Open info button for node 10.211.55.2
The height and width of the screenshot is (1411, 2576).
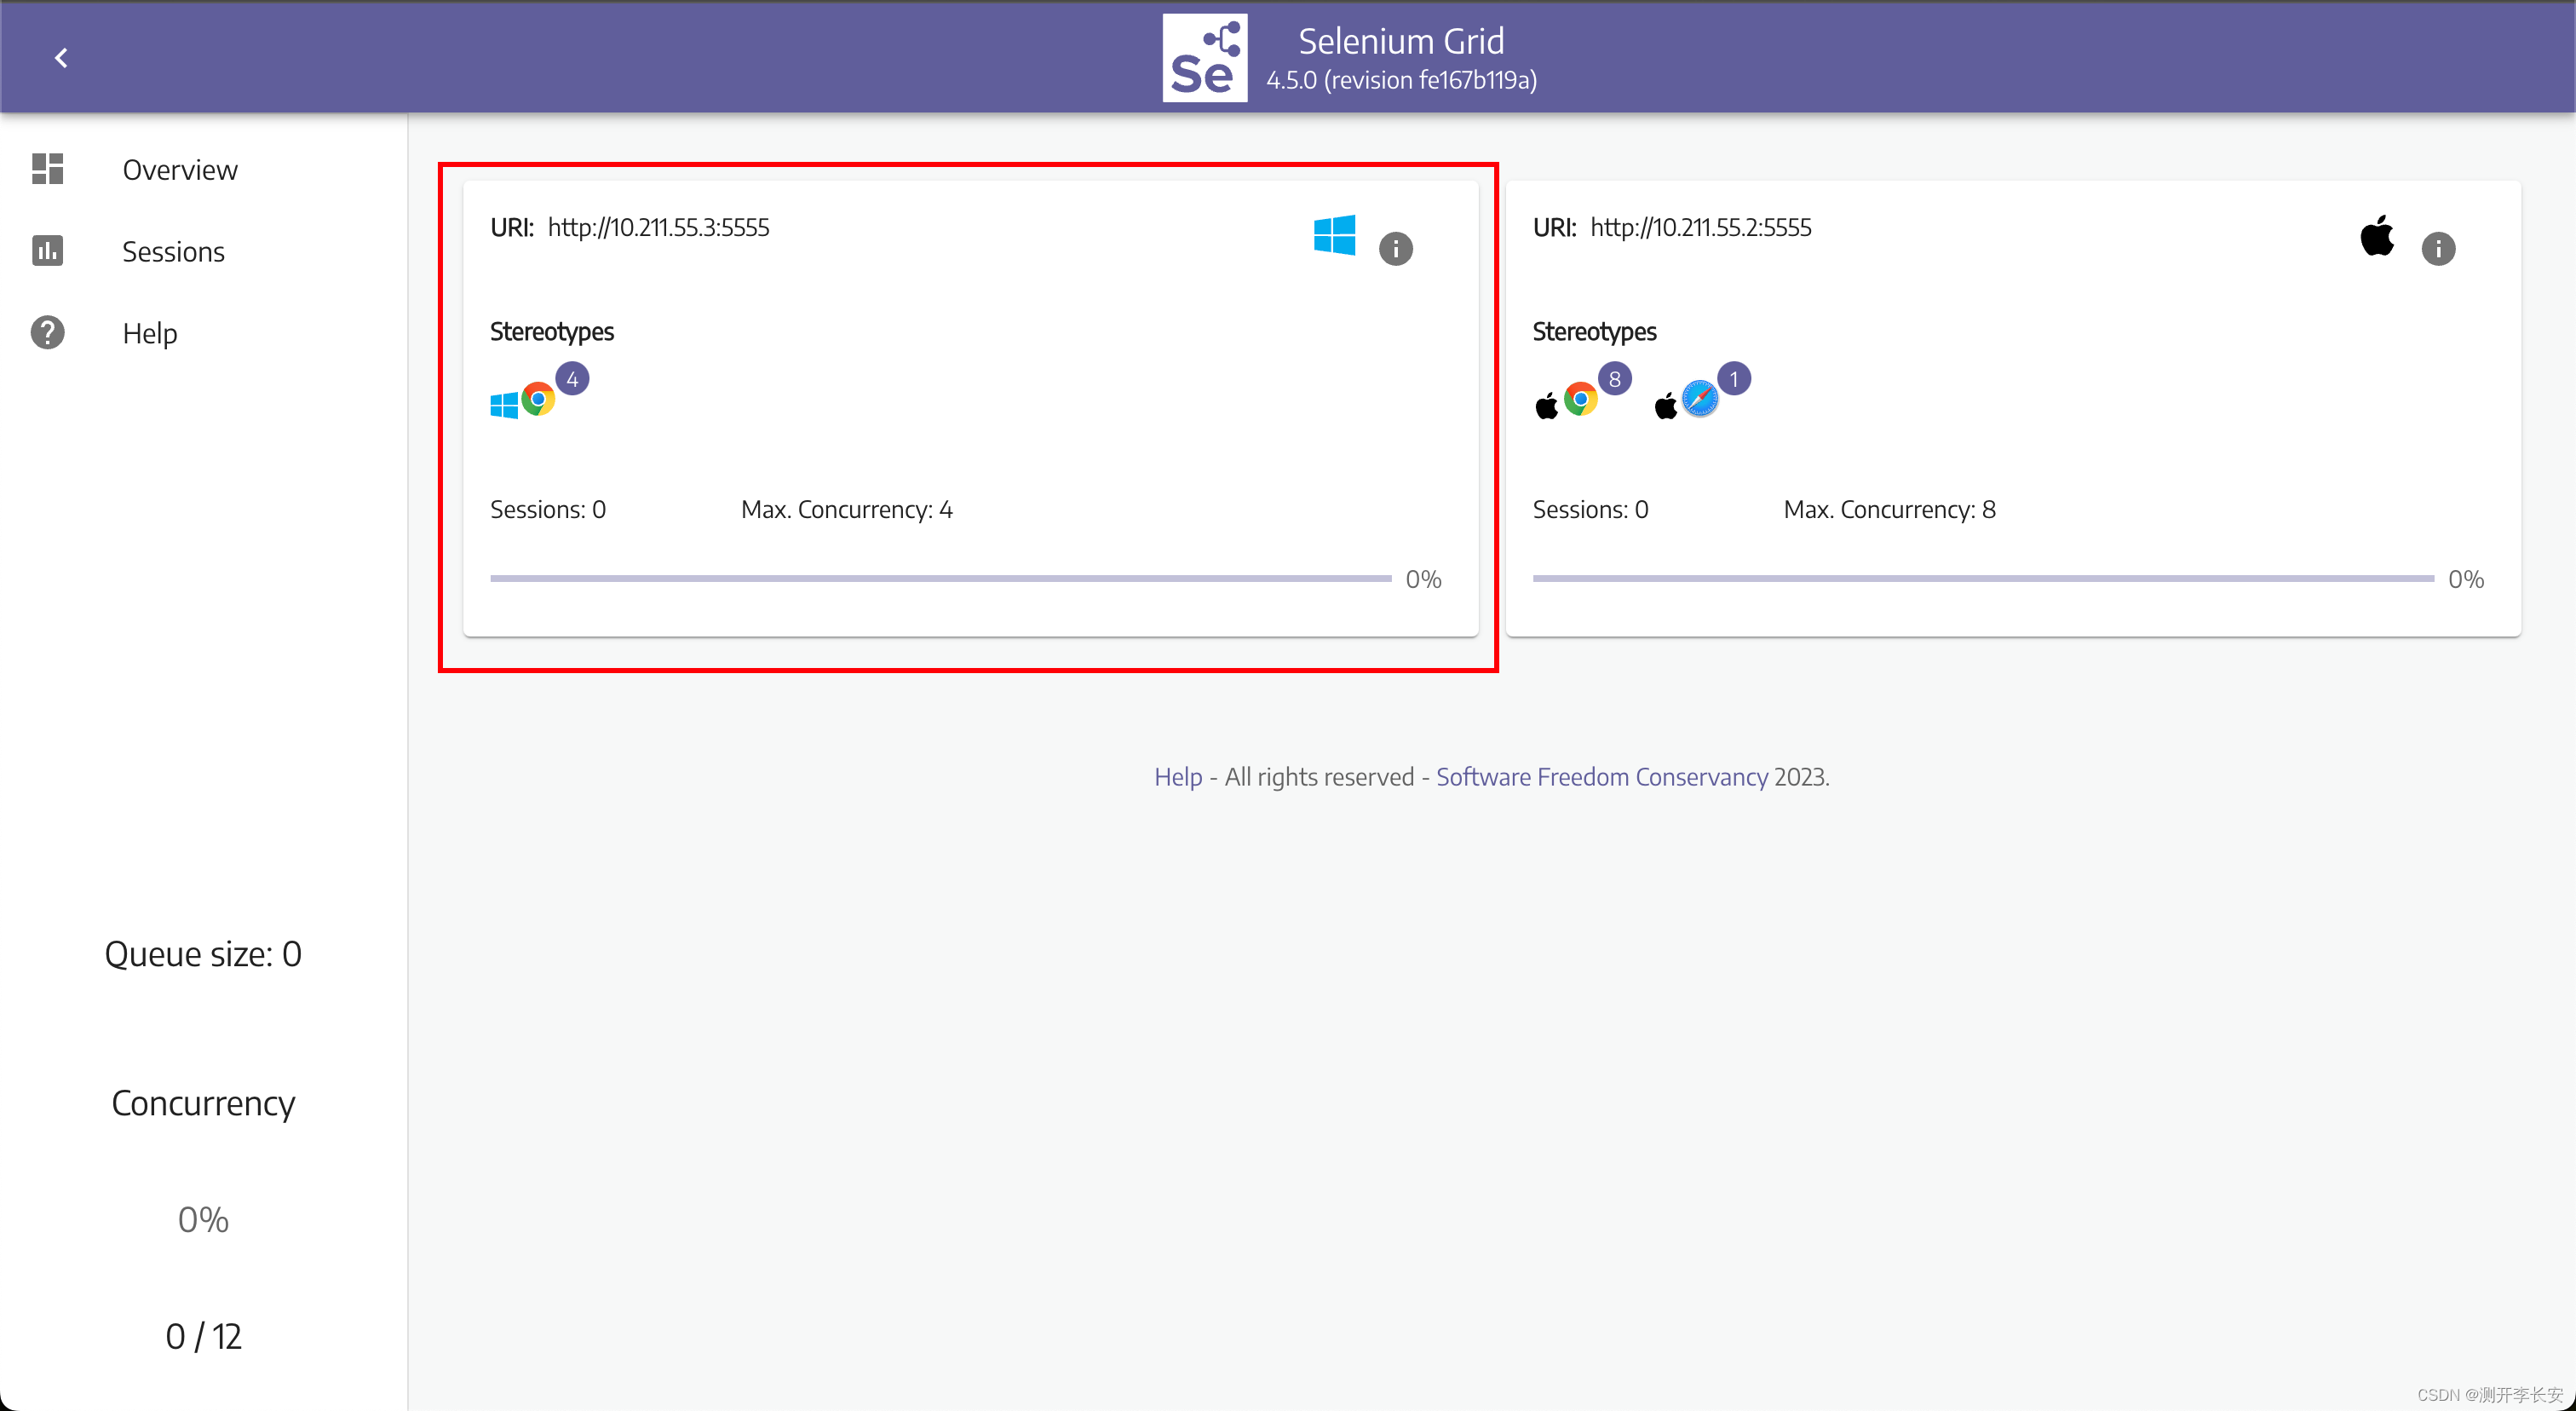click(2438, 248)
